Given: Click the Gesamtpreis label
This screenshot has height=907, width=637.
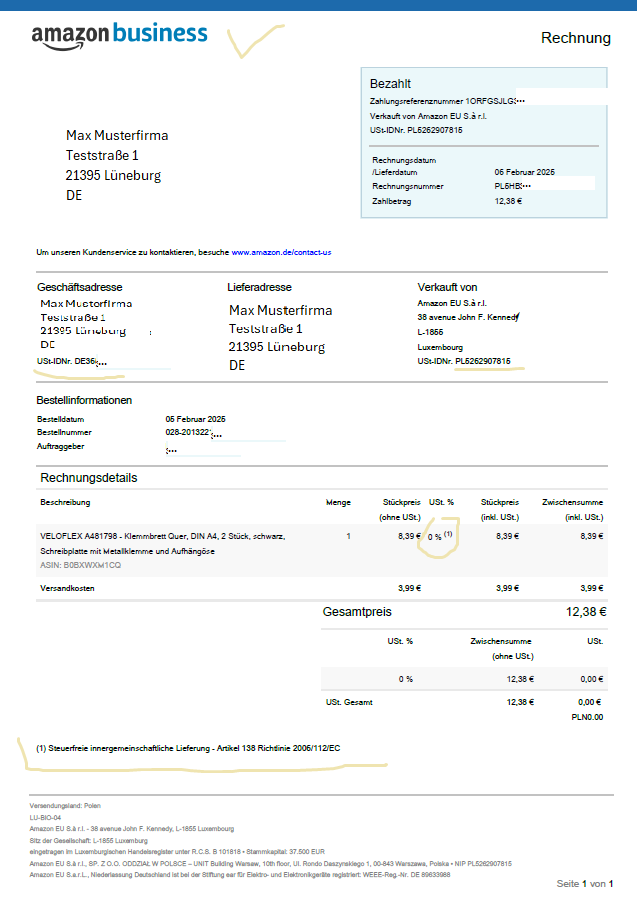Looking at the screenshot, I should pos(357,612).
